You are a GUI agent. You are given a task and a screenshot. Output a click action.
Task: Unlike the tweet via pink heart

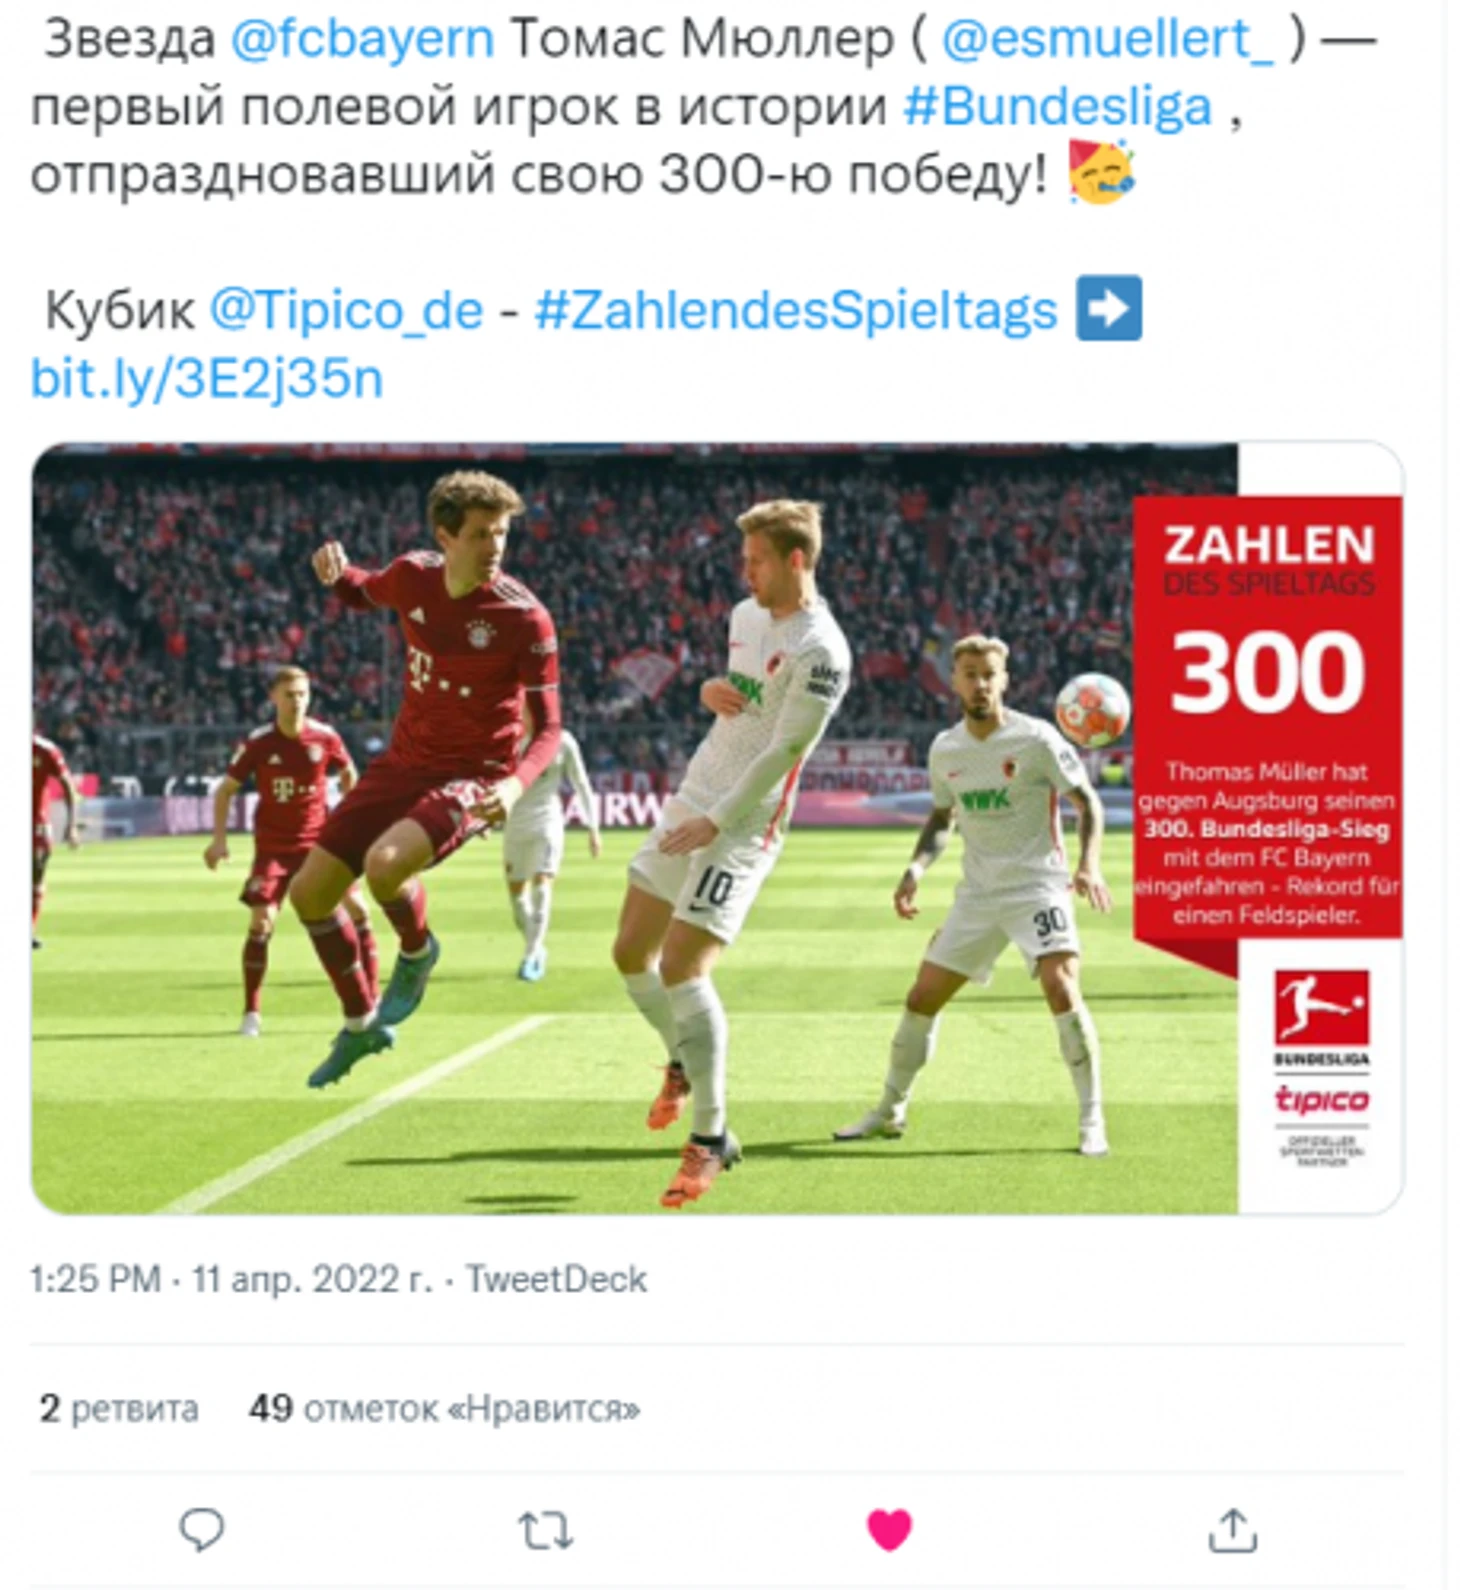pyautogui.click(x=889, y=1529)
